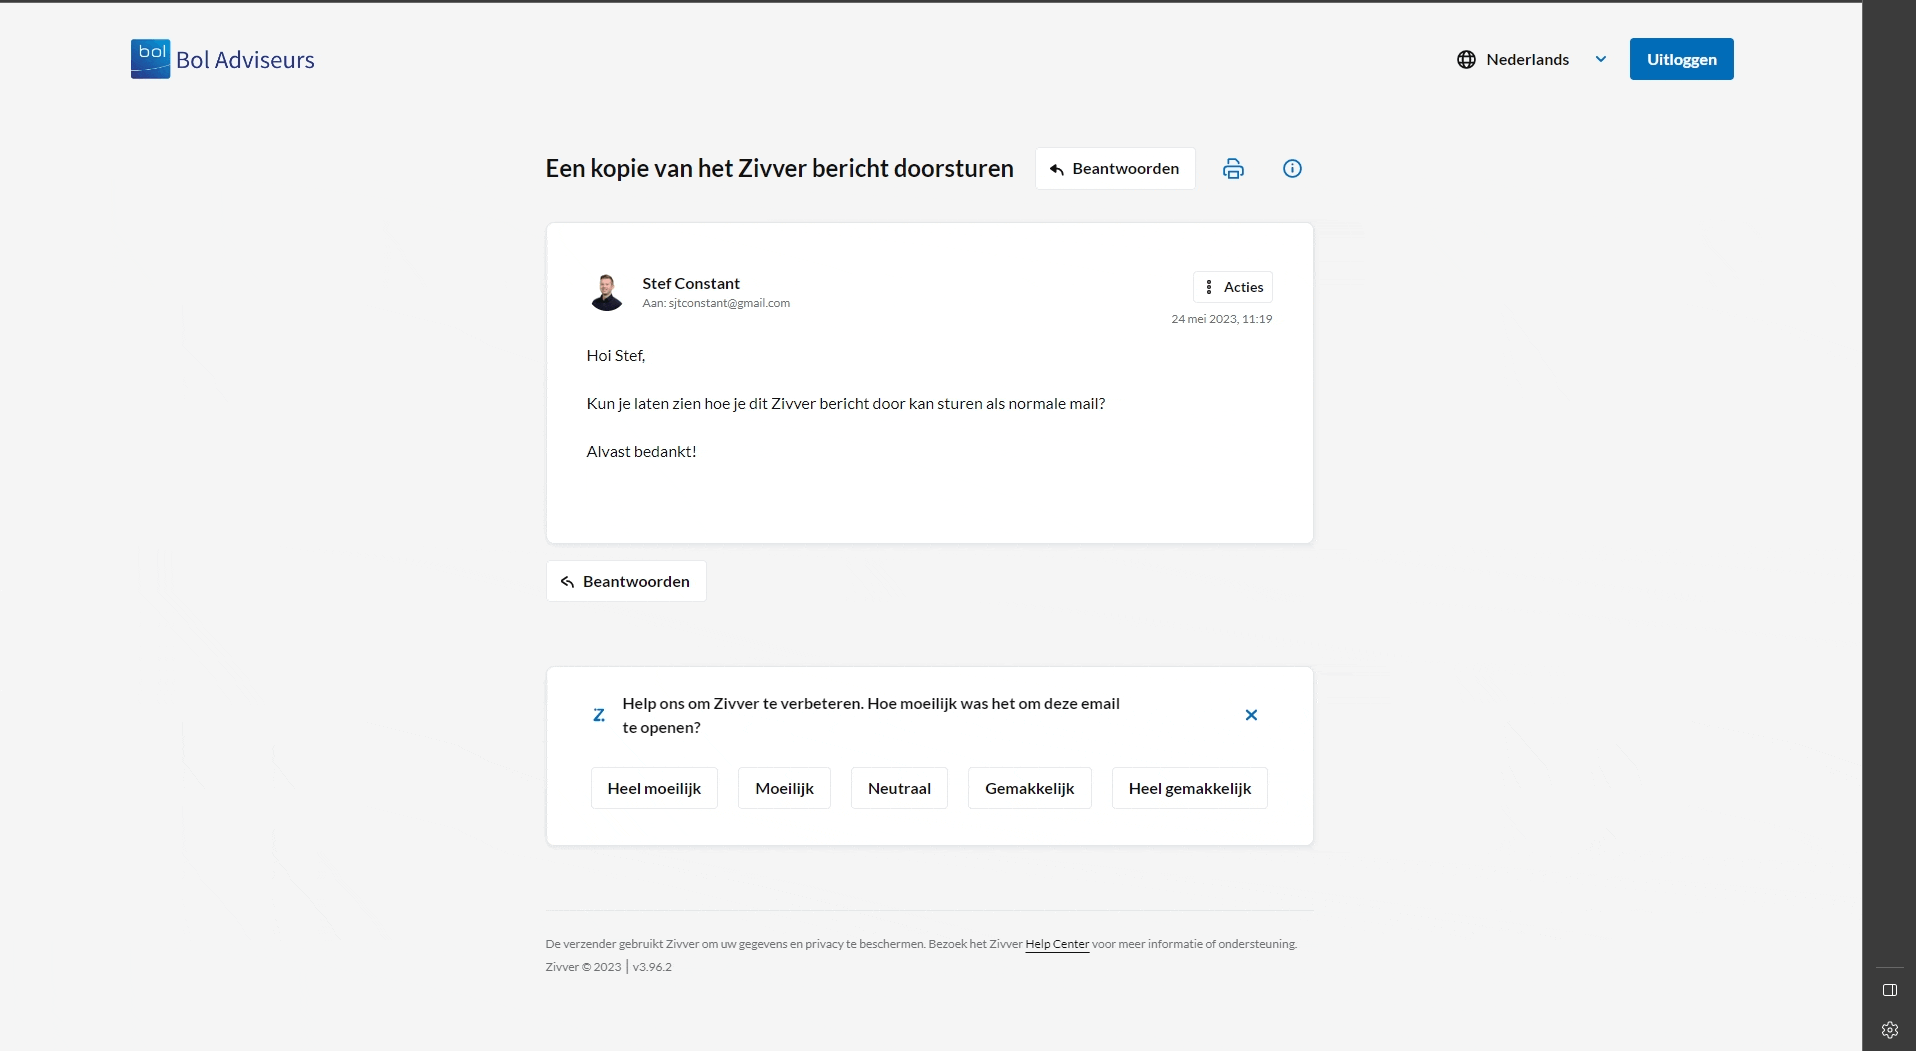
Task: Select Moeilijk rating
Action: click(x=784, y=788)
